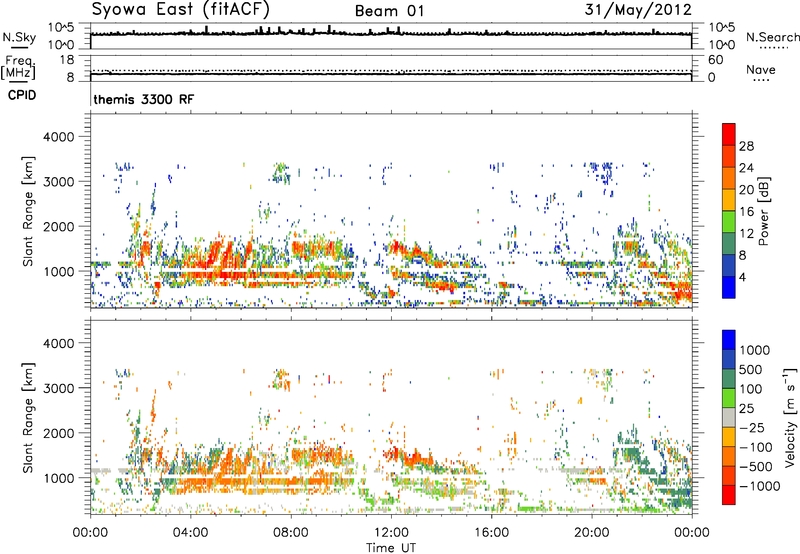The image size is (800, 554).
Task: Click the 'N.Search' legend label
Action: pyautogui.click(x=773, y=37)
